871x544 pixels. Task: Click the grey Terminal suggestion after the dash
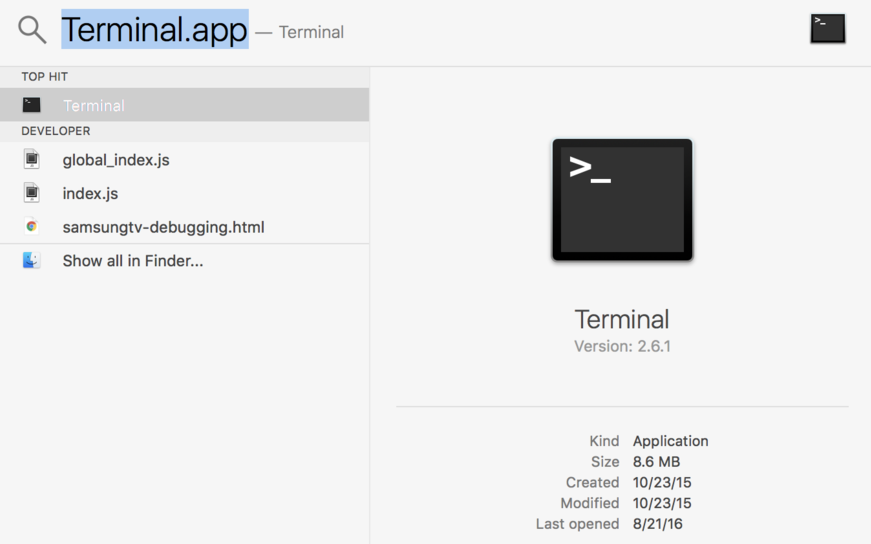pos(311,32)
